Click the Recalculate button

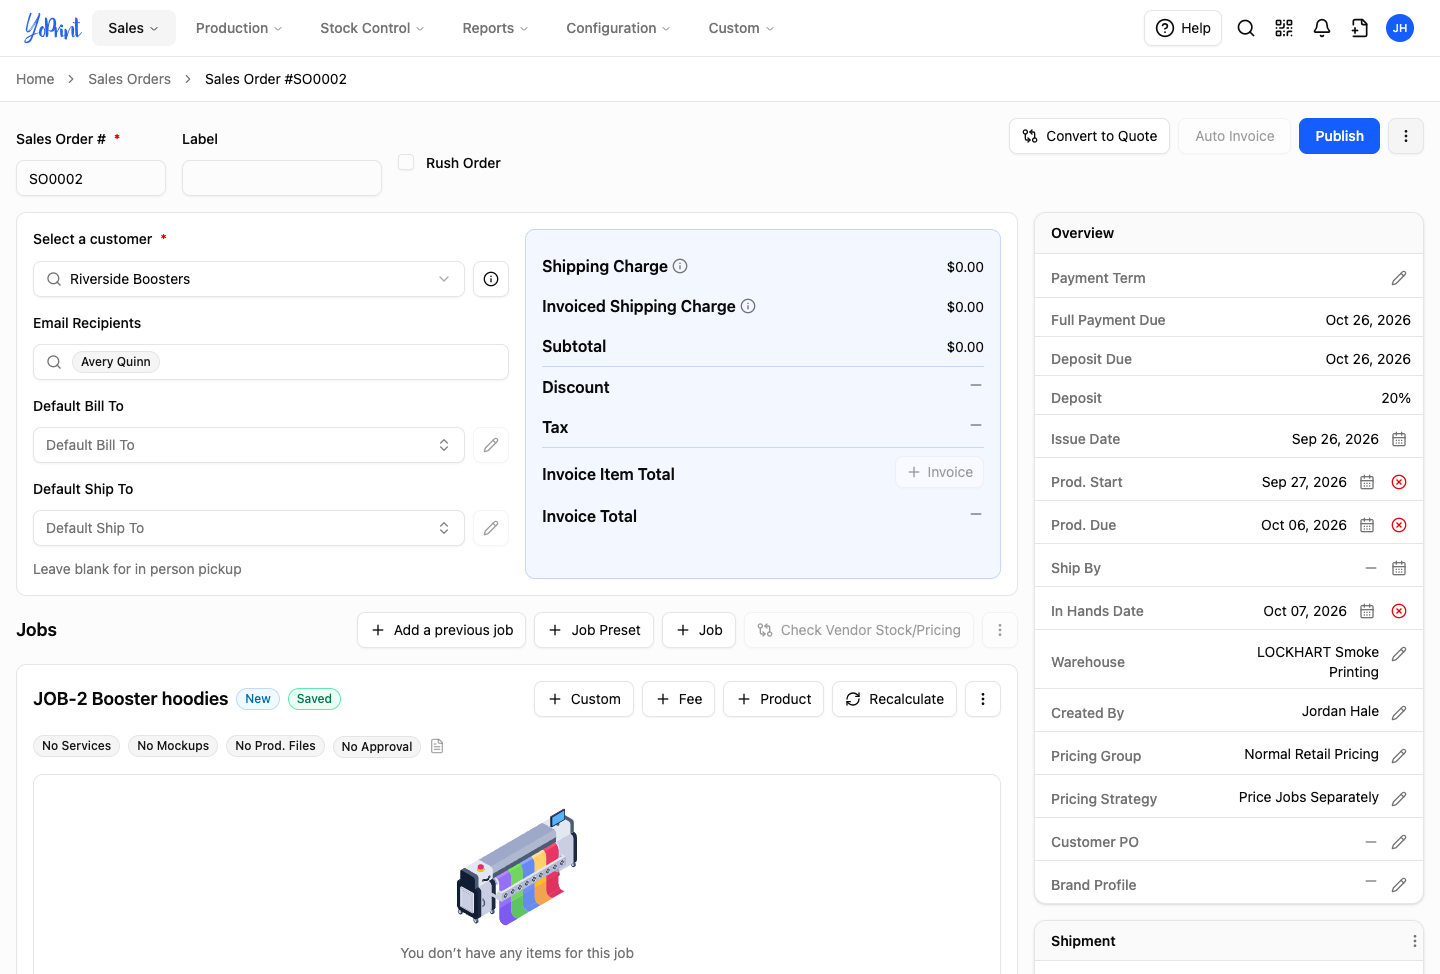click(894, 699)
